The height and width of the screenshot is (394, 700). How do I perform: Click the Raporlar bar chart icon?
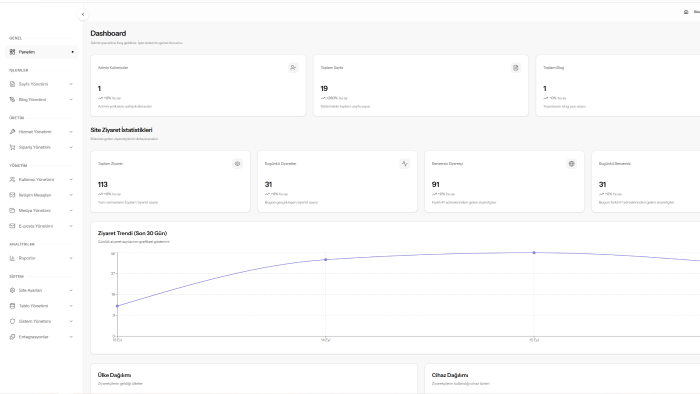click(12, 258)
